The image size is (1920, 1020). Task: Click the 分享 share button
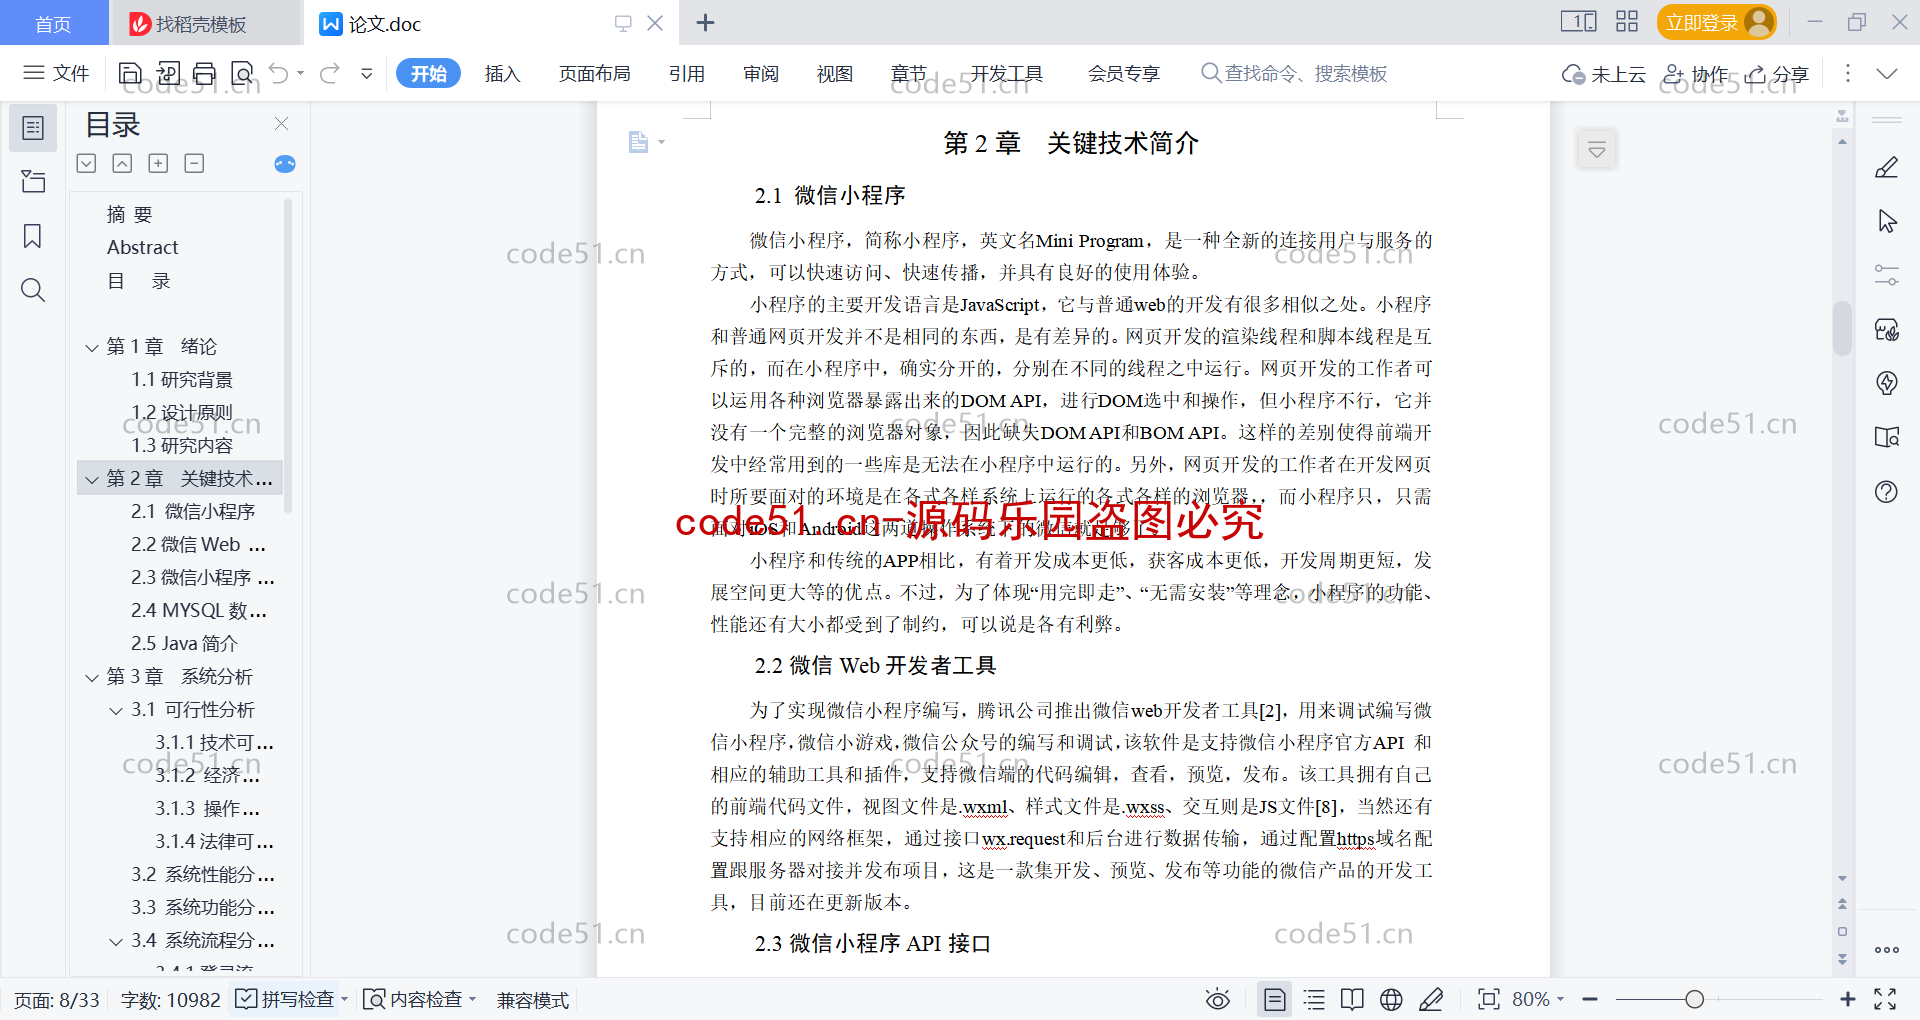[x=1777, y=73]
